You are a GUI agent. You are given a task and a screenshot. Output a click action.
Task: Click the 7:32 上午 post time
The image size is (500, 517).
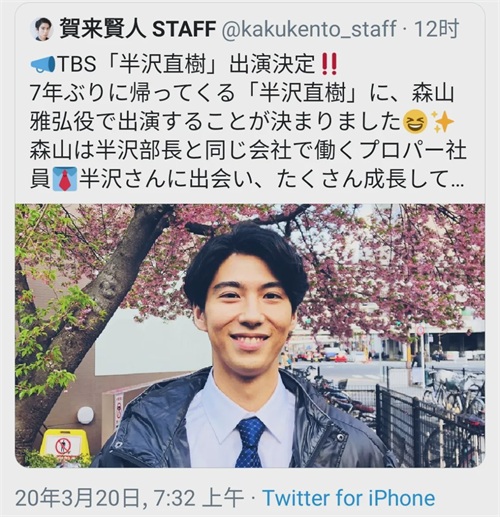[199, 498]
